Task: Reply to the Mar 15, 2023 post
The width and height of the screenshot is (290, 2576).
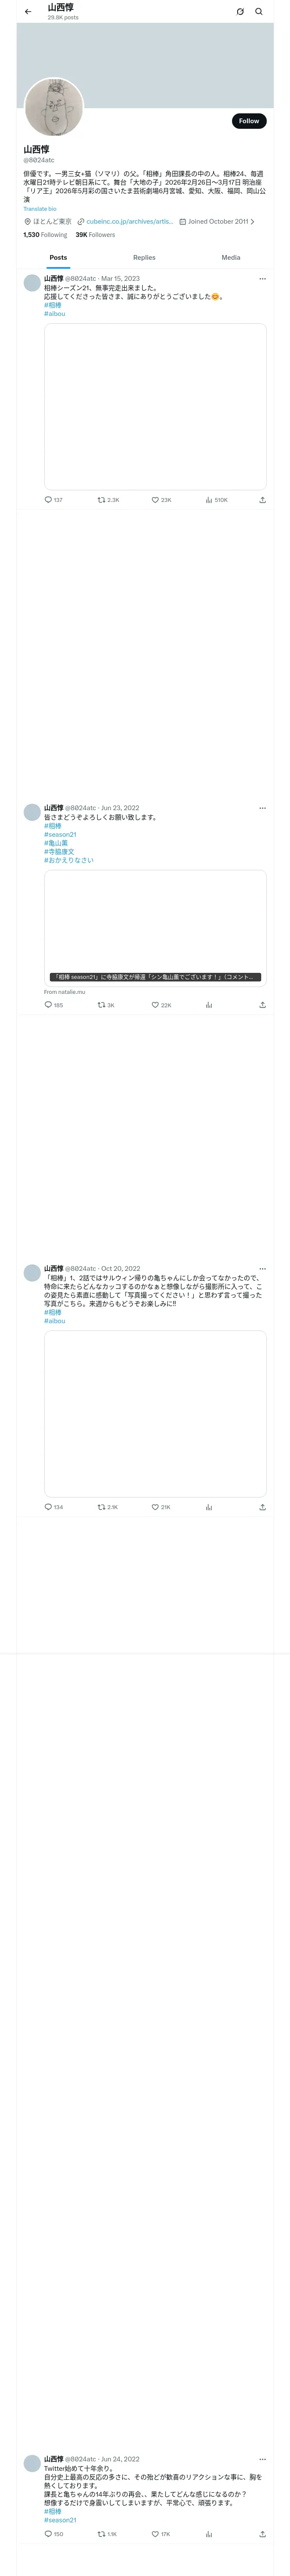Action: [53, 500]
